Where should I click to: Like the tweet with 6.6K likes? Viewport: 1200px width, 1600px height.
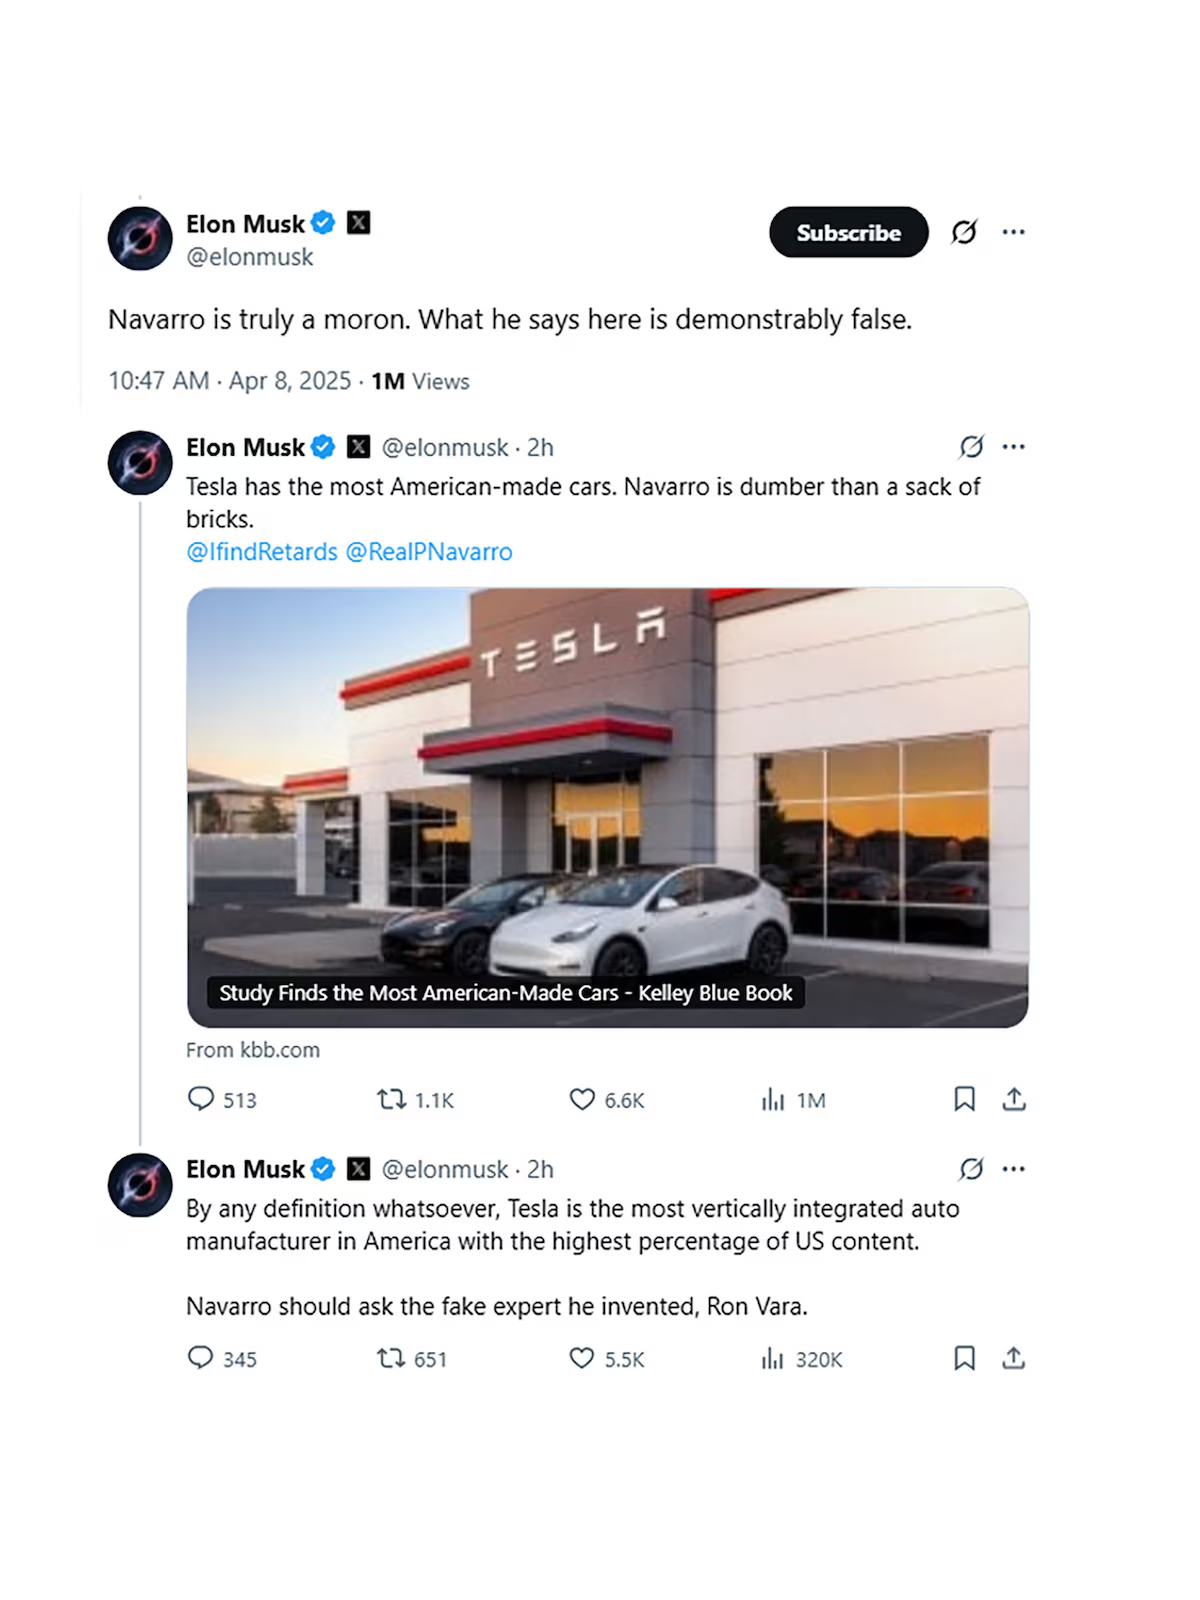coord(582,1100)
